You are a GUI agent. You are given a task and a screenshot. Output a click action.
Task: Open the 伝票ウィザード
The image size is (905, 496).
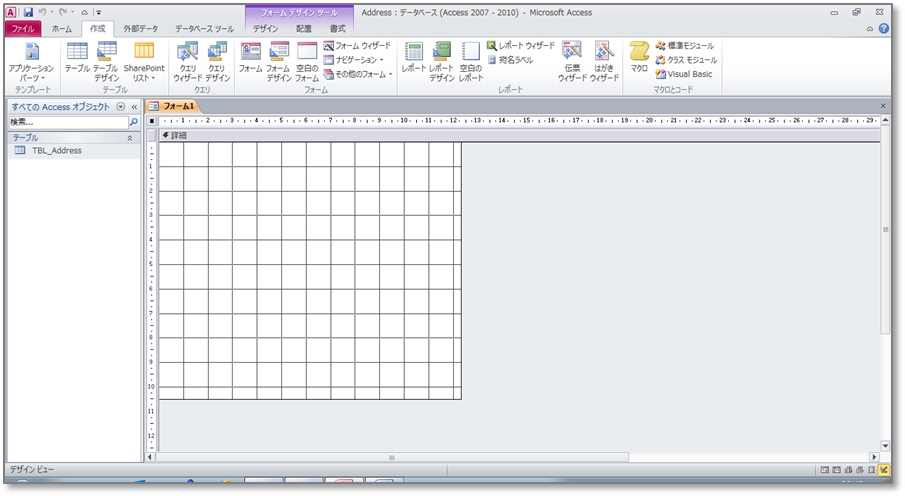(x=572, y=62)
